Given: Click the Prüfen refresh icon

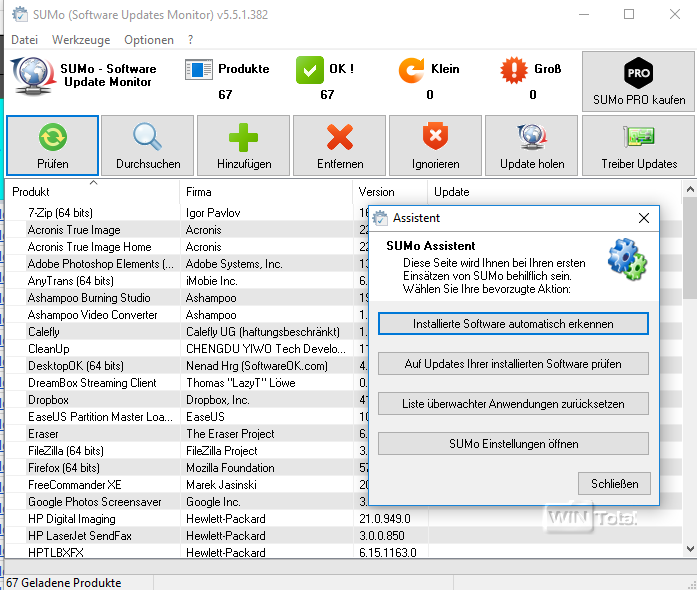Looking at the screenshot, I should point(53,137).
